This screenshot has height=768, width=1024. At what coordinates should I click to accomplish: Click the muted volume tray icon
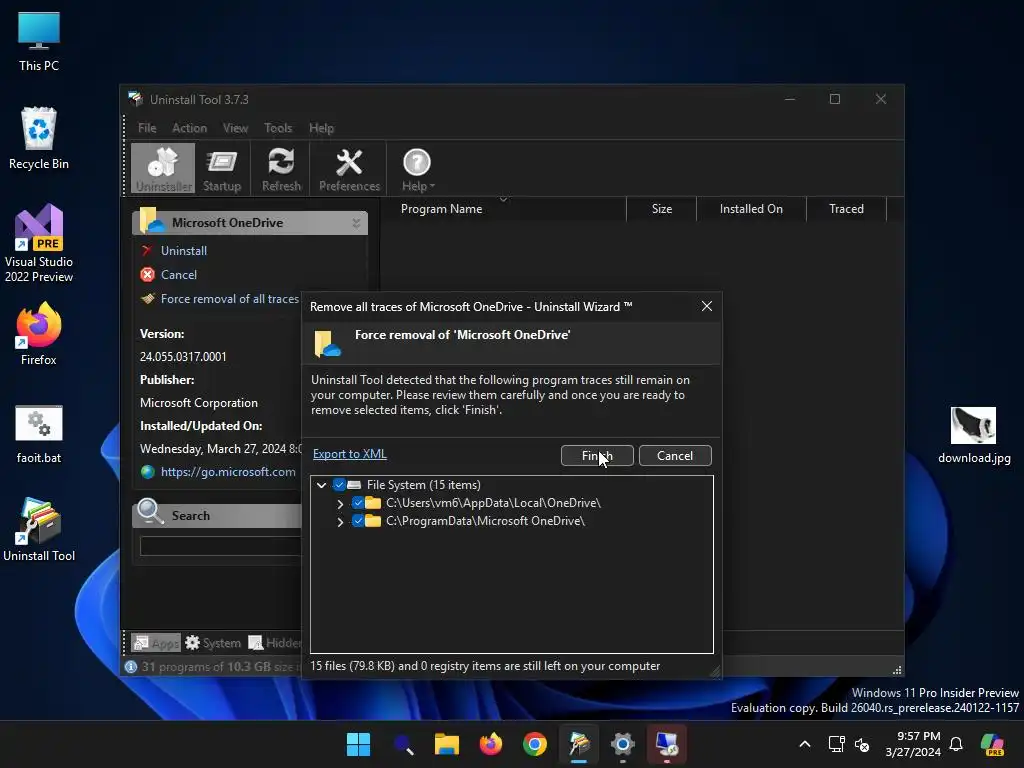(862, 744)
